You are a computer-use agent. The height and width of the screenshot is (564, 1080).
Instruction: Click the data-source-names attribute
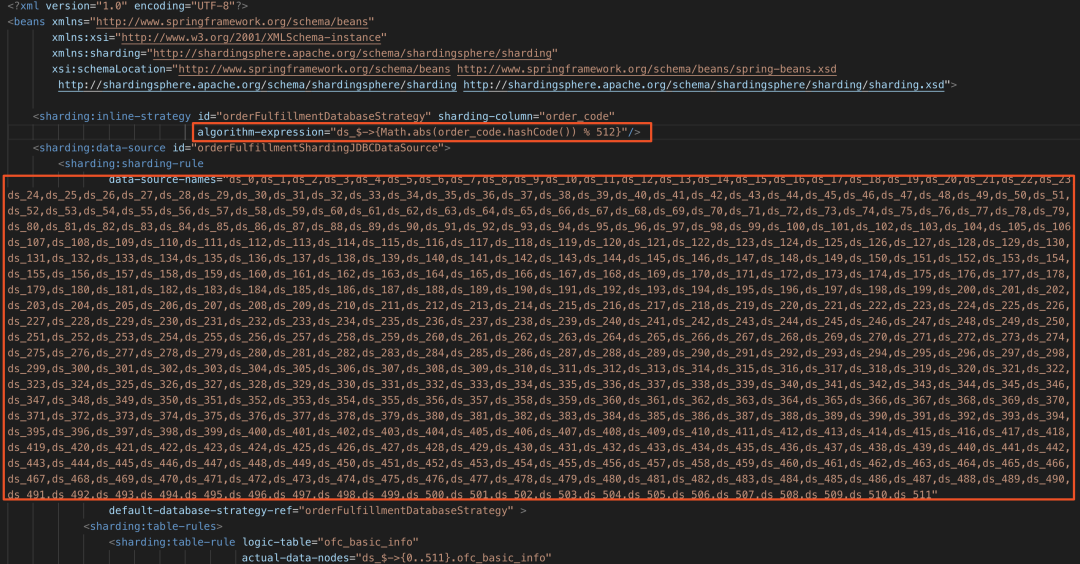pos(165,179)
